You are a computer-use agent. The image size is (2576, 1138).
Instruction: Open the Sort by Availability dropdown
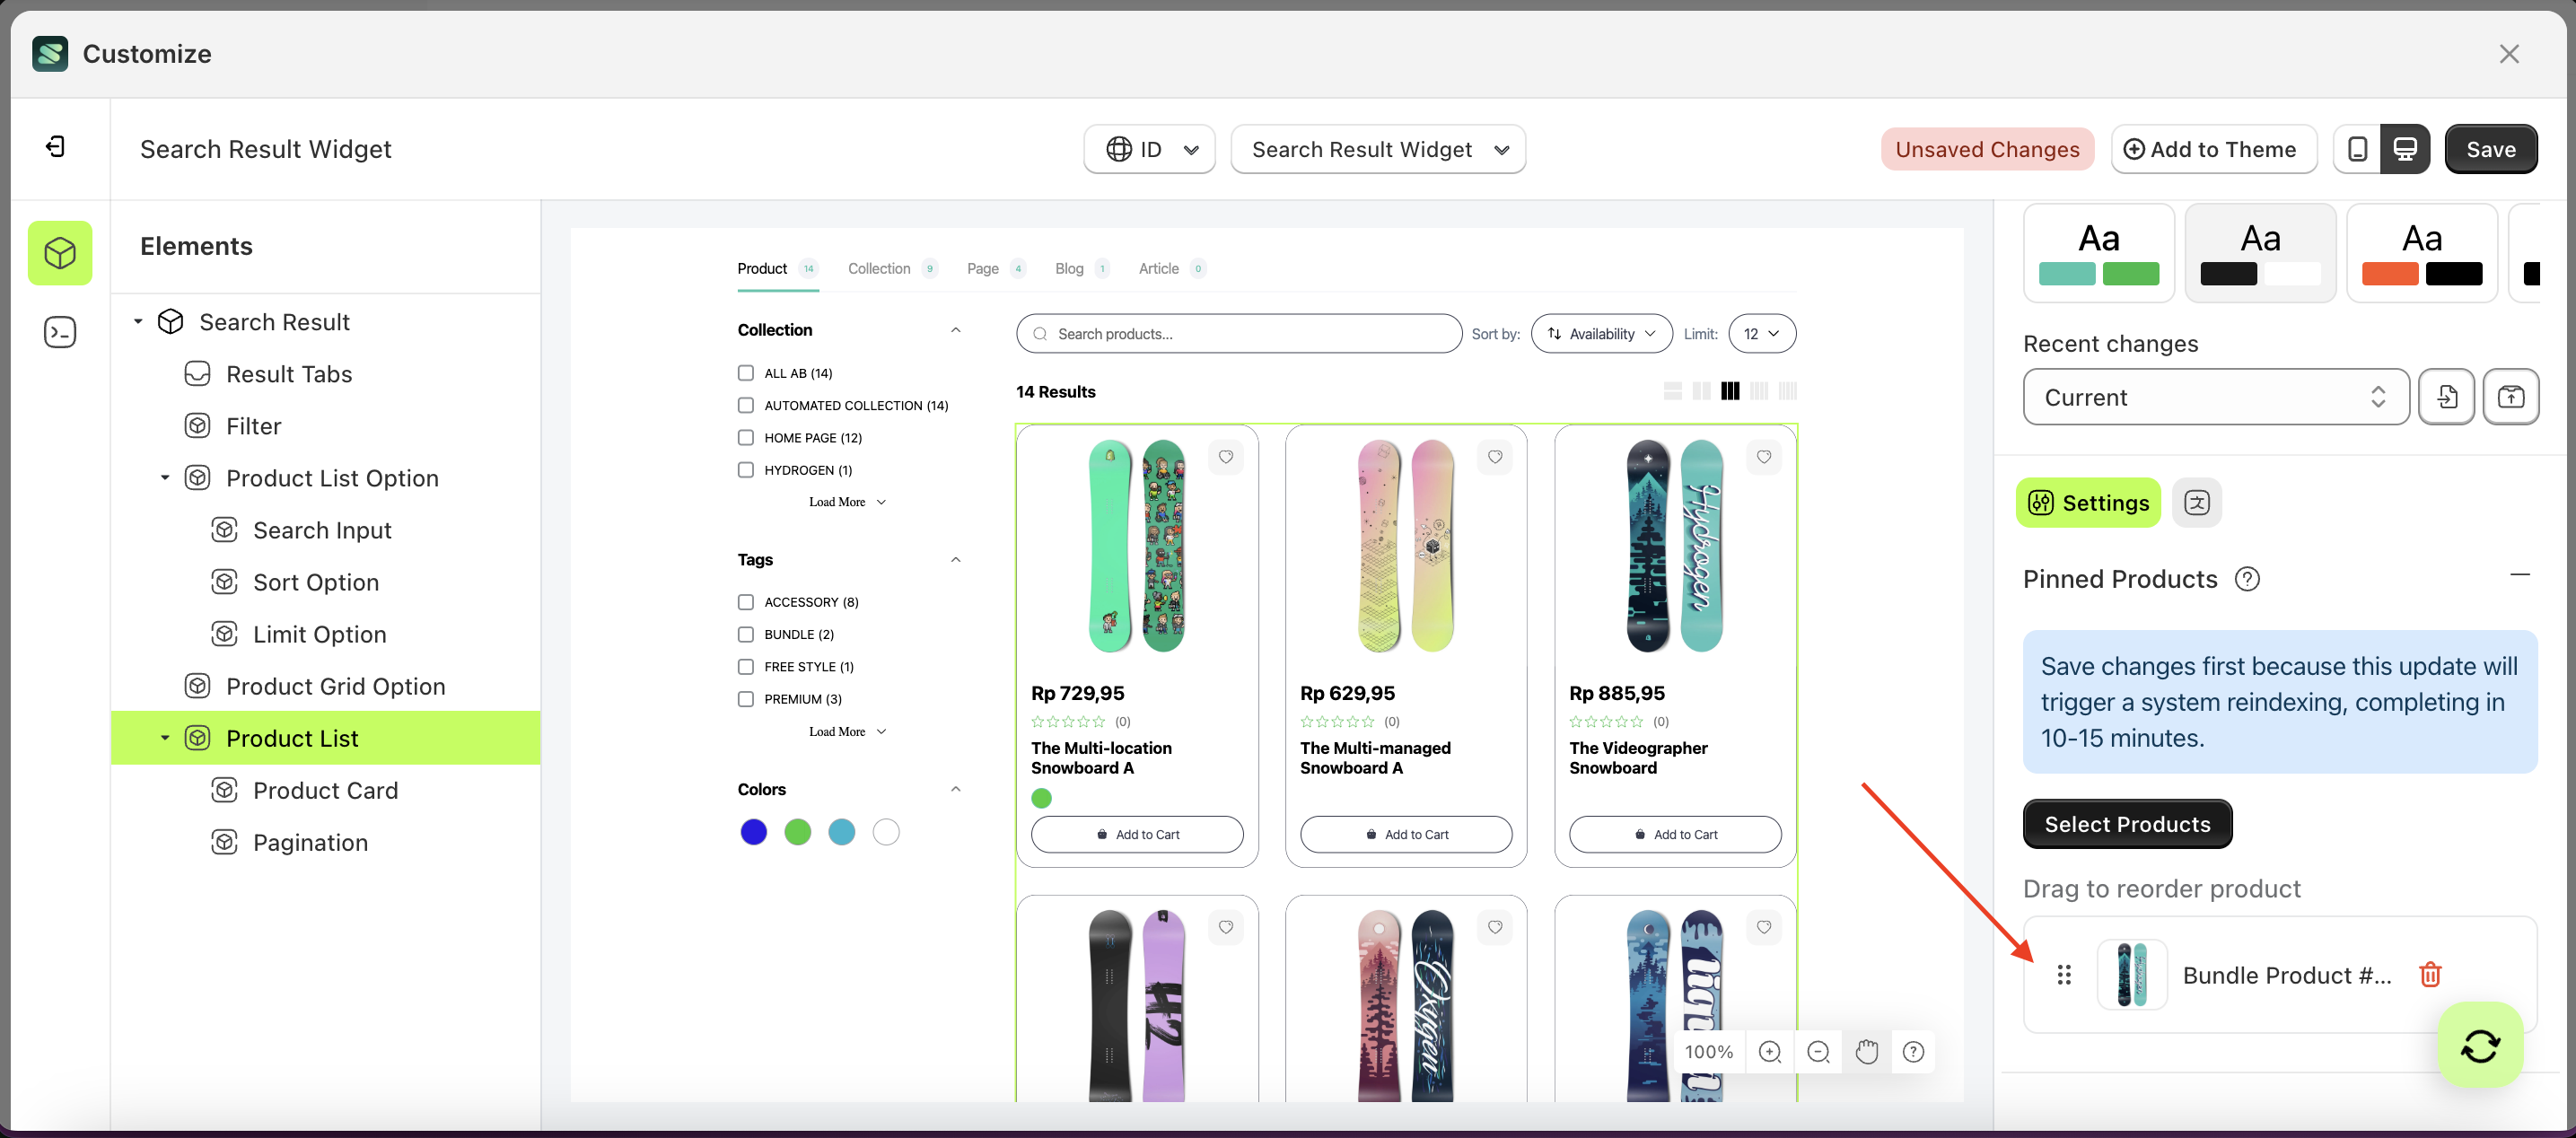click(1601, 333)
